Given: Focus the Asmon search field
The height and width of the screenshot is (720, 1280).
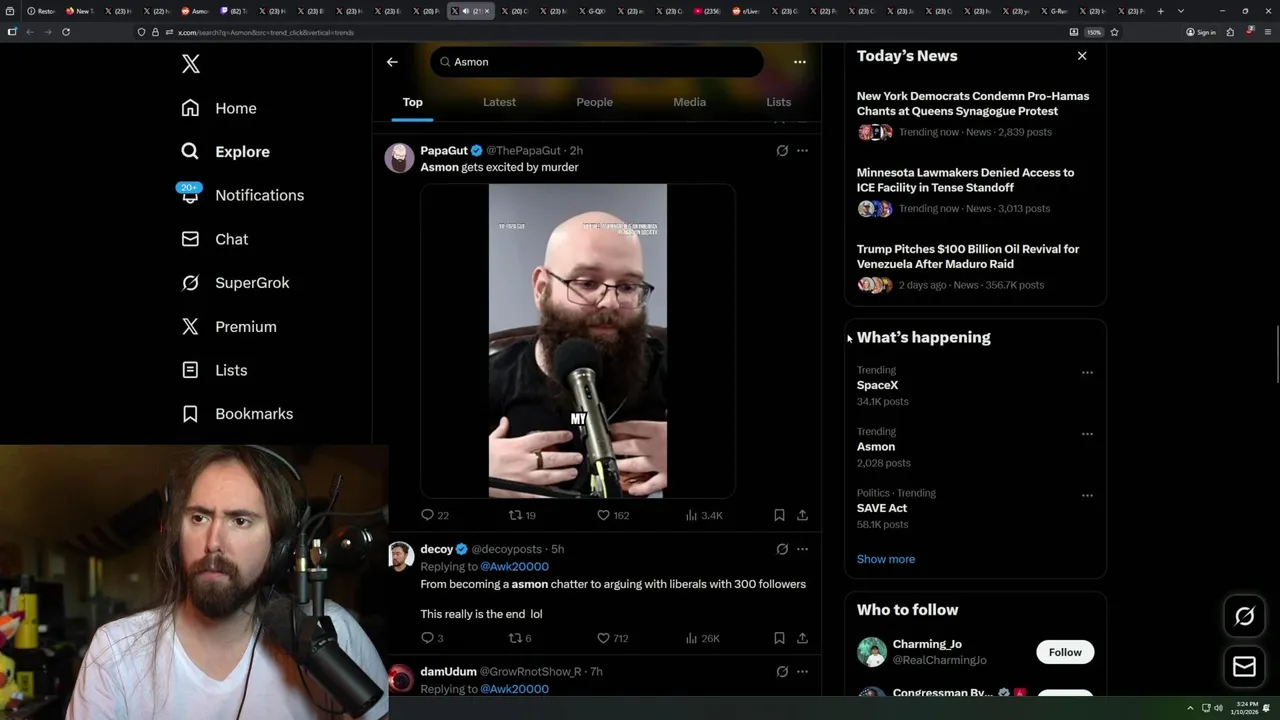Looking at the screenshot, I should pyautogui.click(x=597, y=62).
